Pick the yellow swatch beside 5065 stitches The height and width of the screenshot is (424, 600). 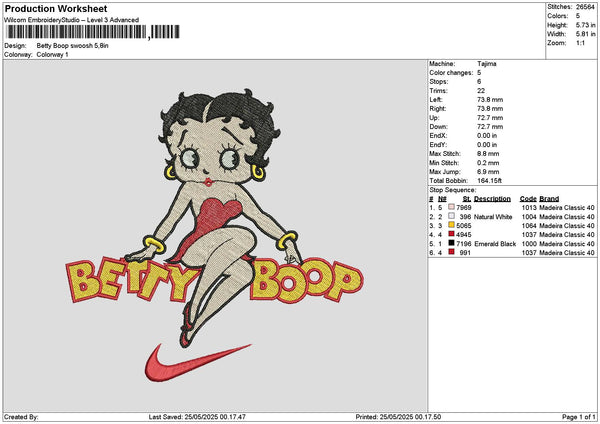(x=452, y=225)
